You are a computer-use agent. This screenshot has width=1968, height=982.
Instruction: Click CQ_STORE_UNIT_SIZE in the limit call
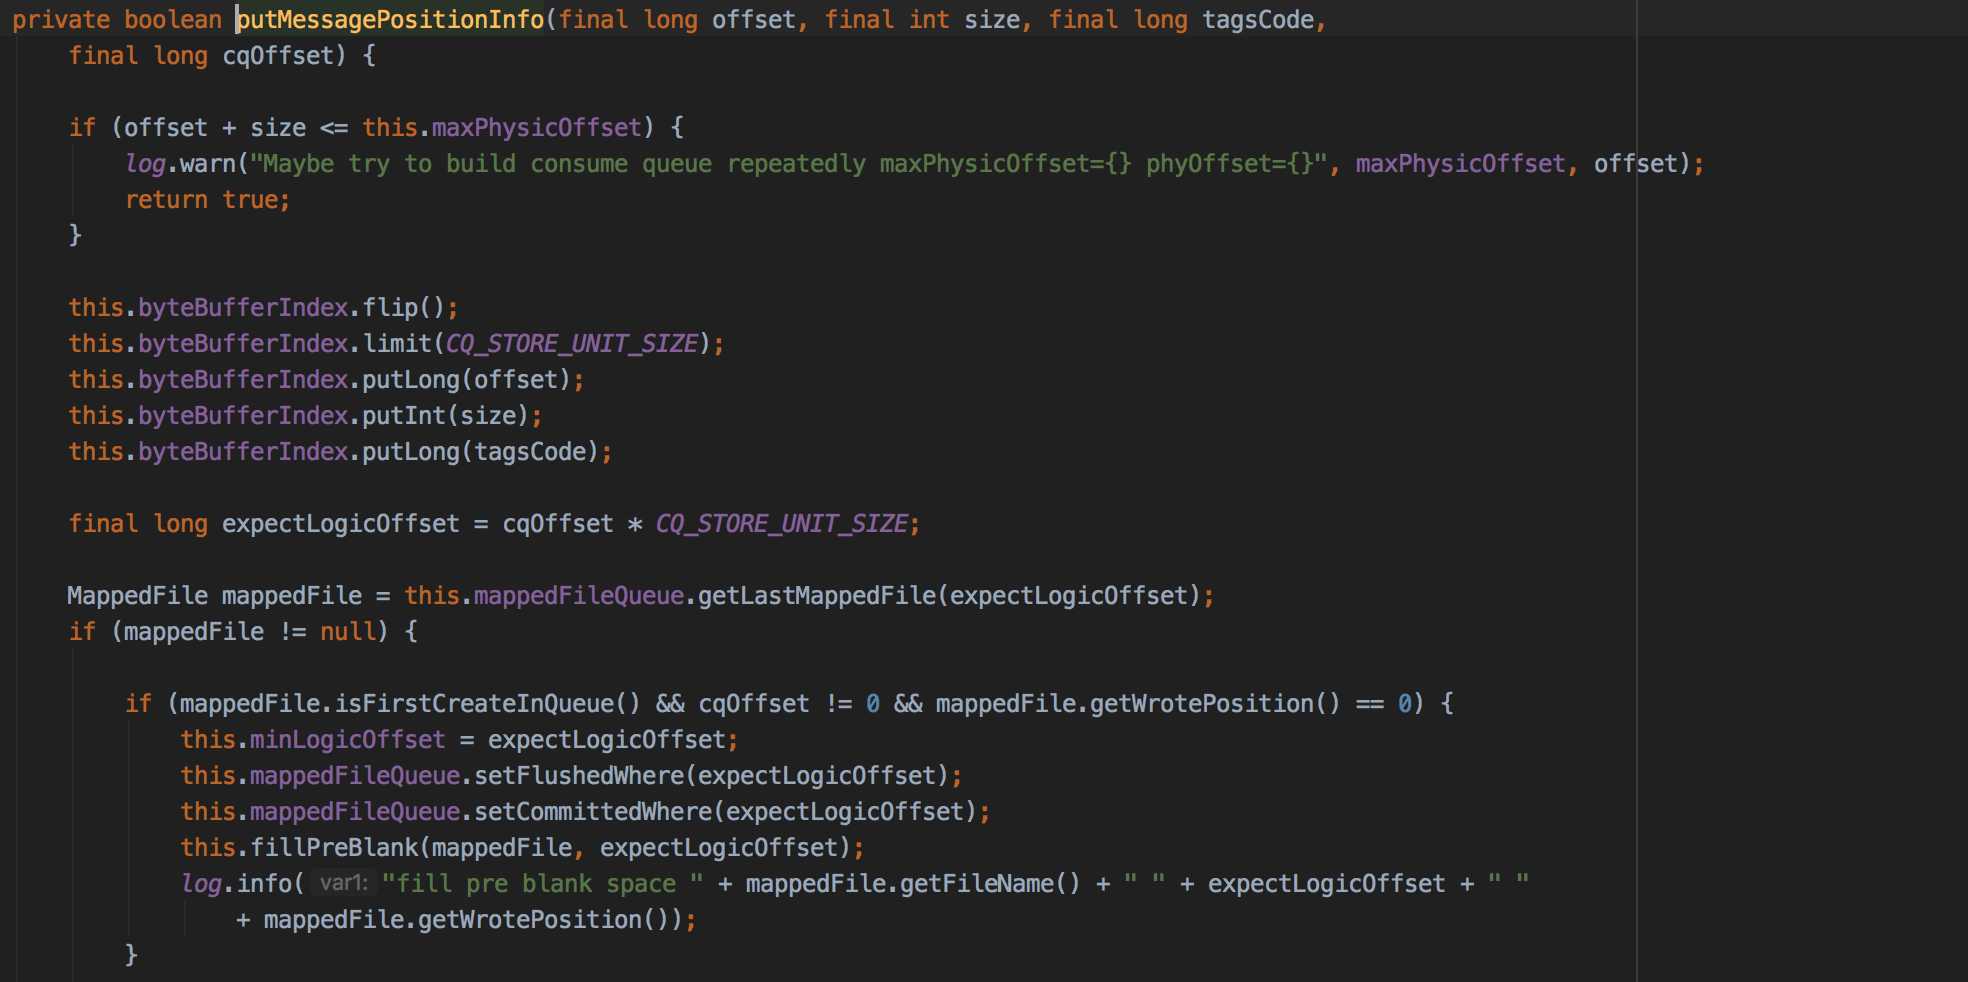tap(572, 343)
